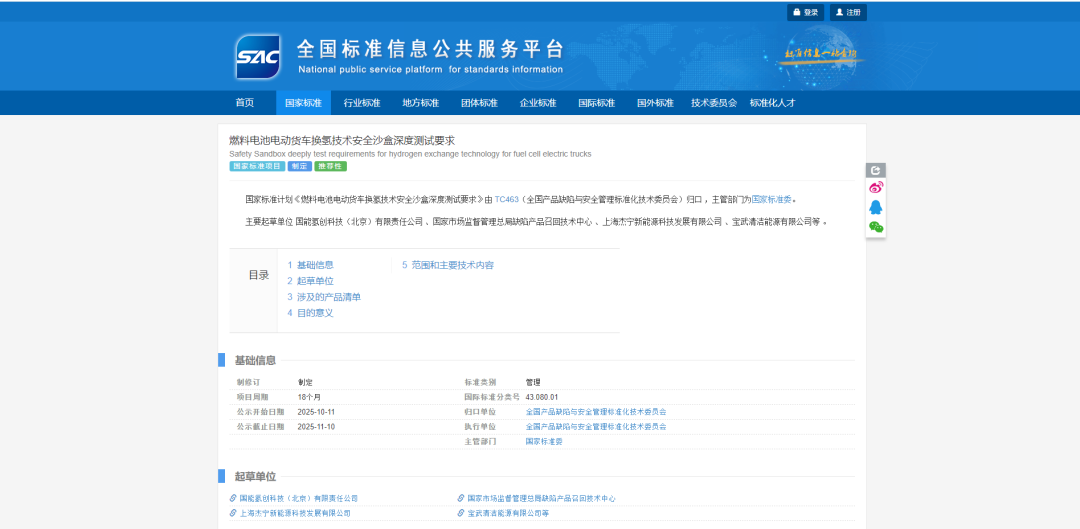The width and height of the screenshot is (1080, 529).
Task: Click the 登录 login button
Action: tap(805, 12)
